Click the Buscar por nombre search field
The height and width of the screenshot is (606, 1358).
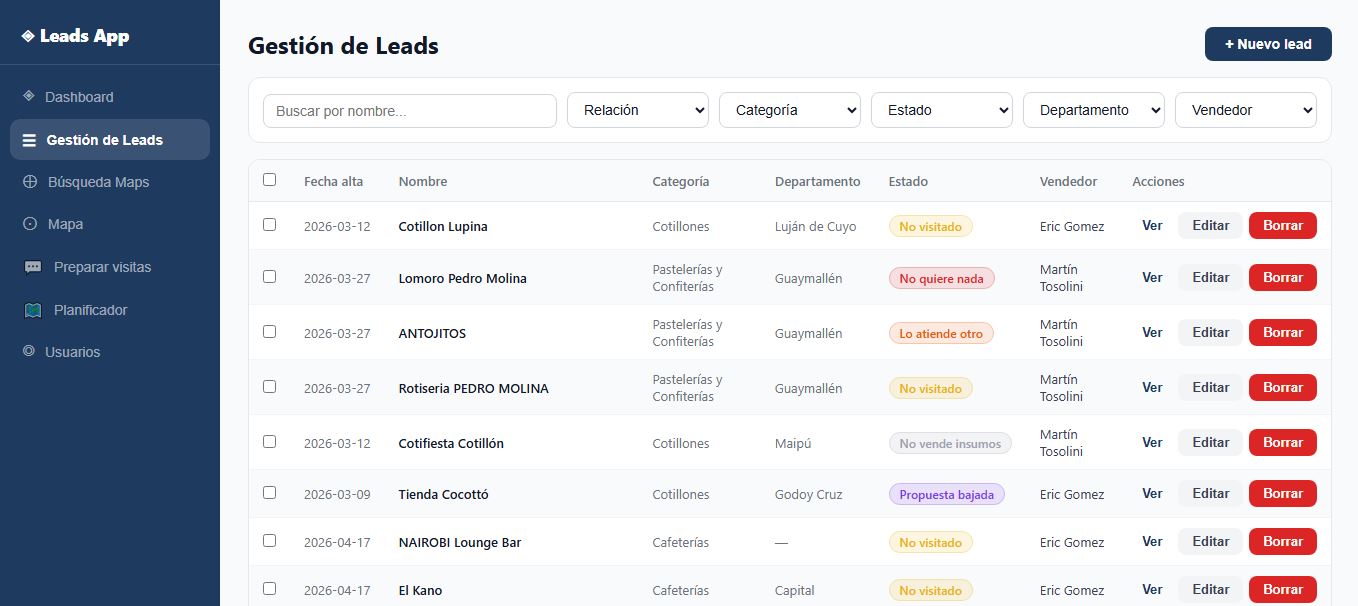point(409,110)
